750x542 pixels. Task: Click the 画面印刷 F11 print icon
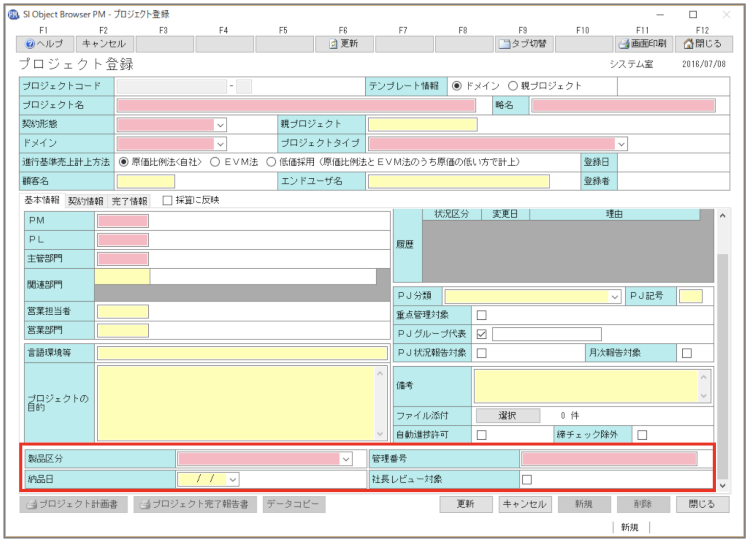(x=624, y=44)
